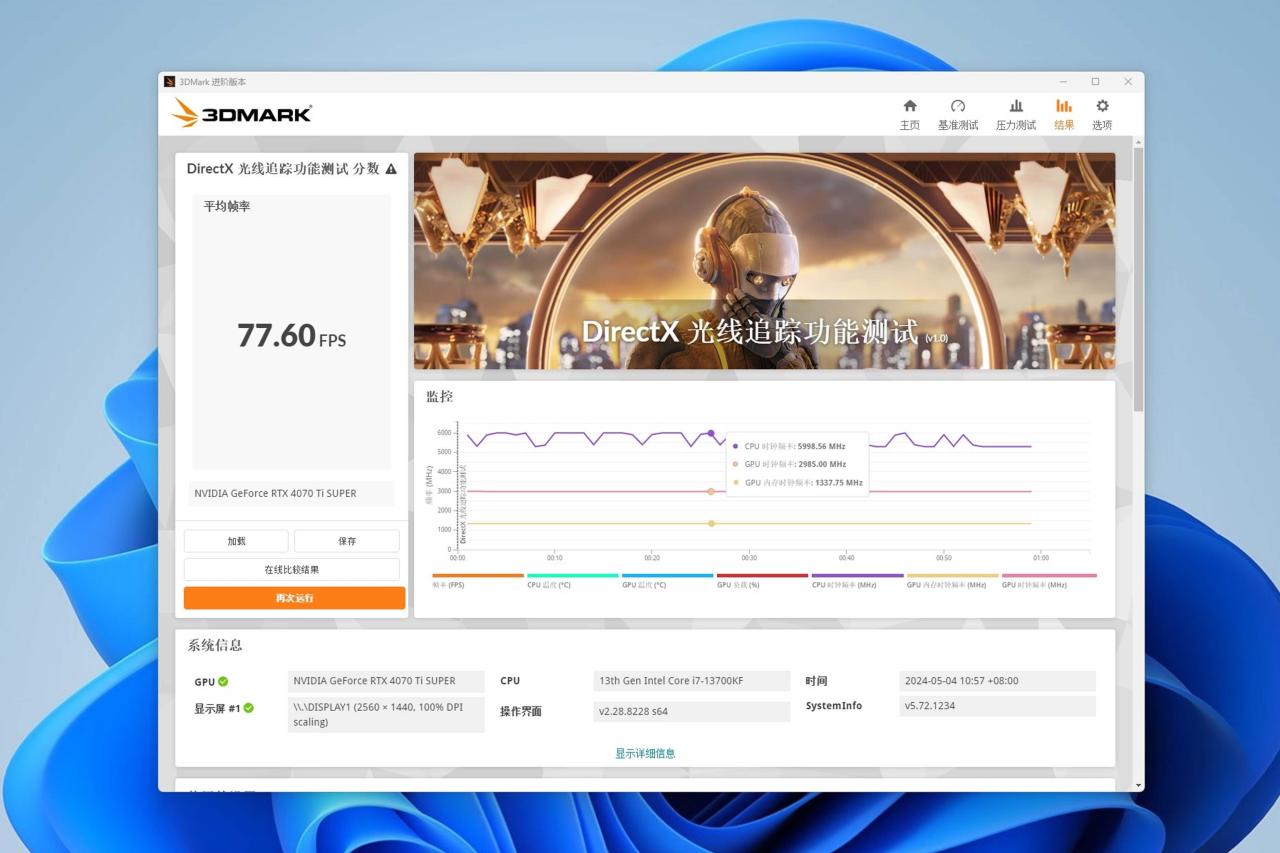
Task: Open the 显示详细信息 link
Action: point(645,754)
